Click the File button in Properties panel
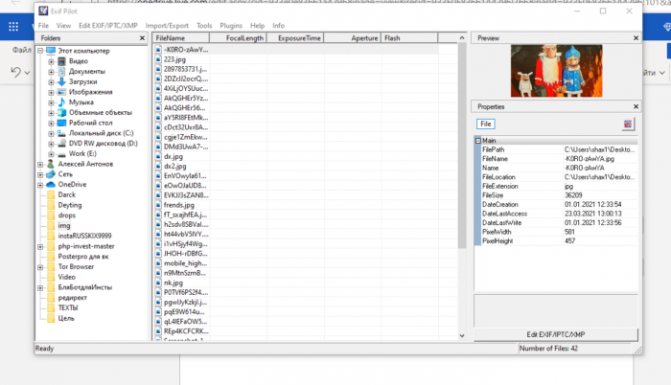671x385 pixels. pyautogui.click(x=486, y=124)
